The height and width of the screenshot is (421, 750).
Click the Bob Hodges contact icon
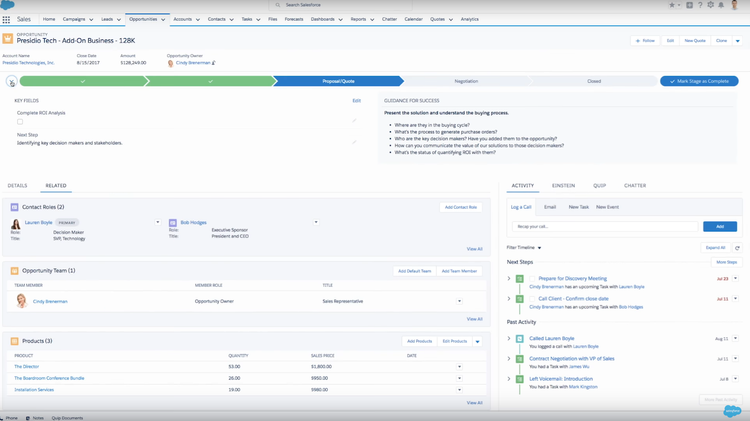point(173,222)
